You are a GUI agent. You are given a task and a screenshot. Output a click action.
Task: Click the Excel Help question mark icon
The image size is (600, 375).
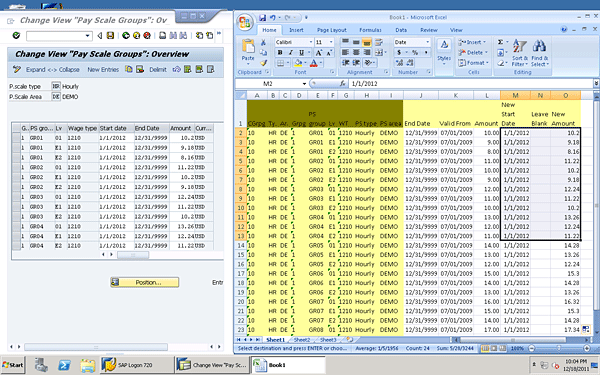click(x=564, y=29)
